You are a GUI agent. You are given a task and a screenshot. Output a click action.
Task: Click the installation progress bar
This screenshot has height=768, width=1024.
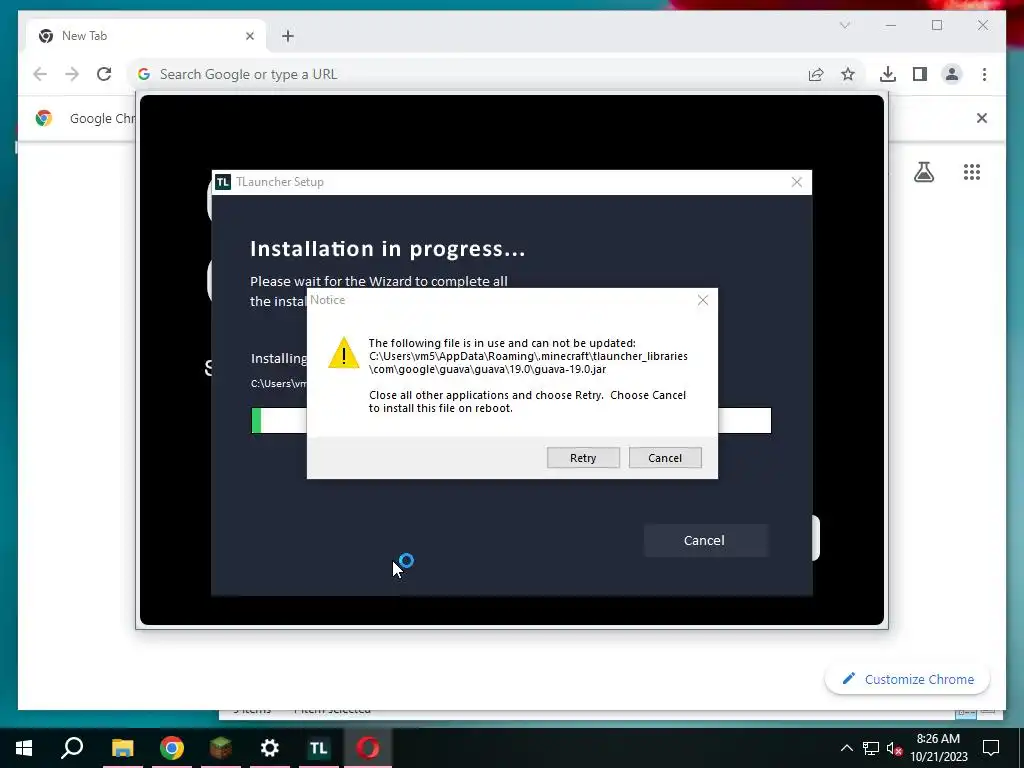pyautogui.click(x=511, y=421)
